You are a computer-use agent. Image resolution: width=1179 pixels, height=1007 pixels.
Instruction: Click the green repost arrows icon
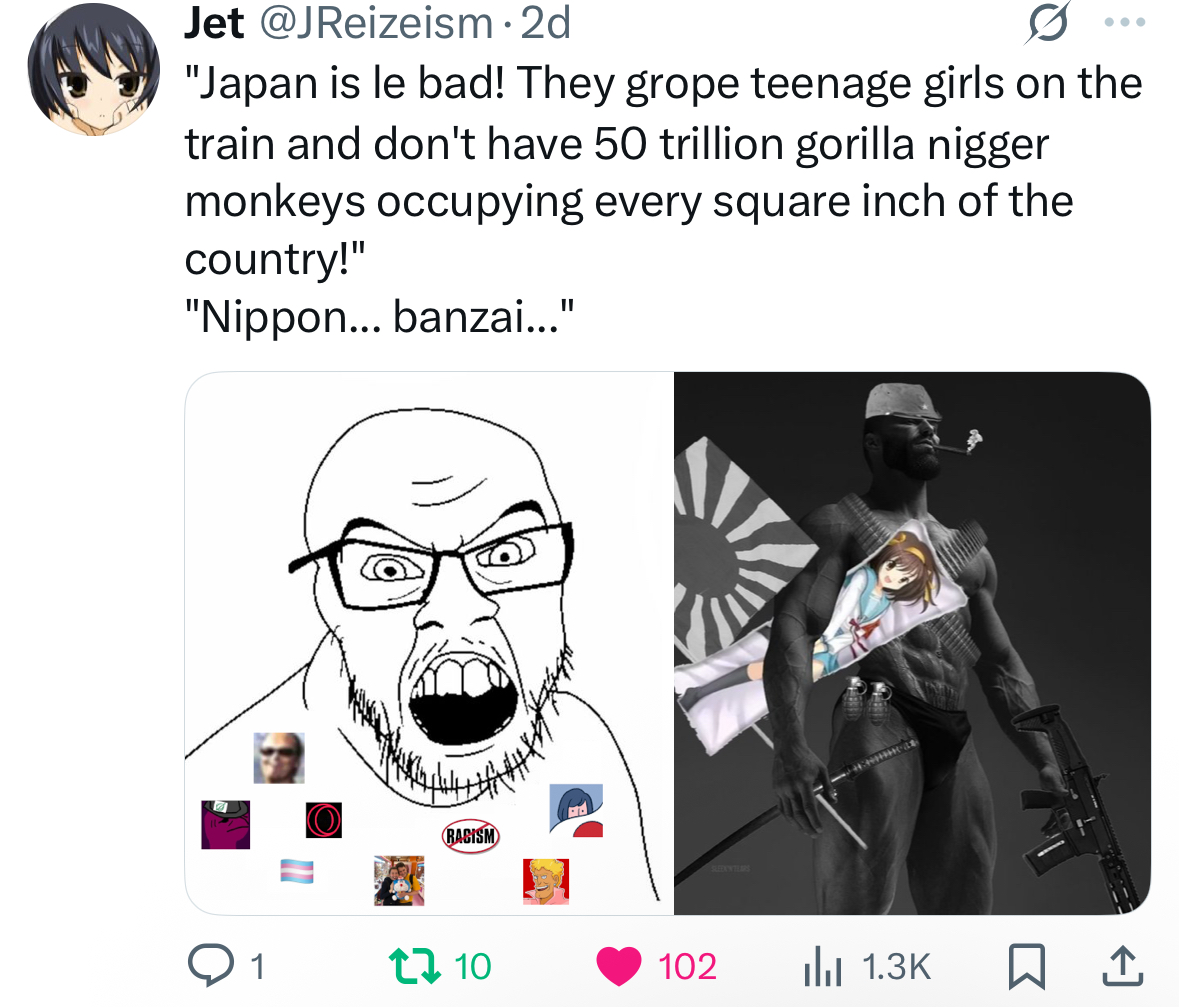pyautogui.click(x=414, y=966)
